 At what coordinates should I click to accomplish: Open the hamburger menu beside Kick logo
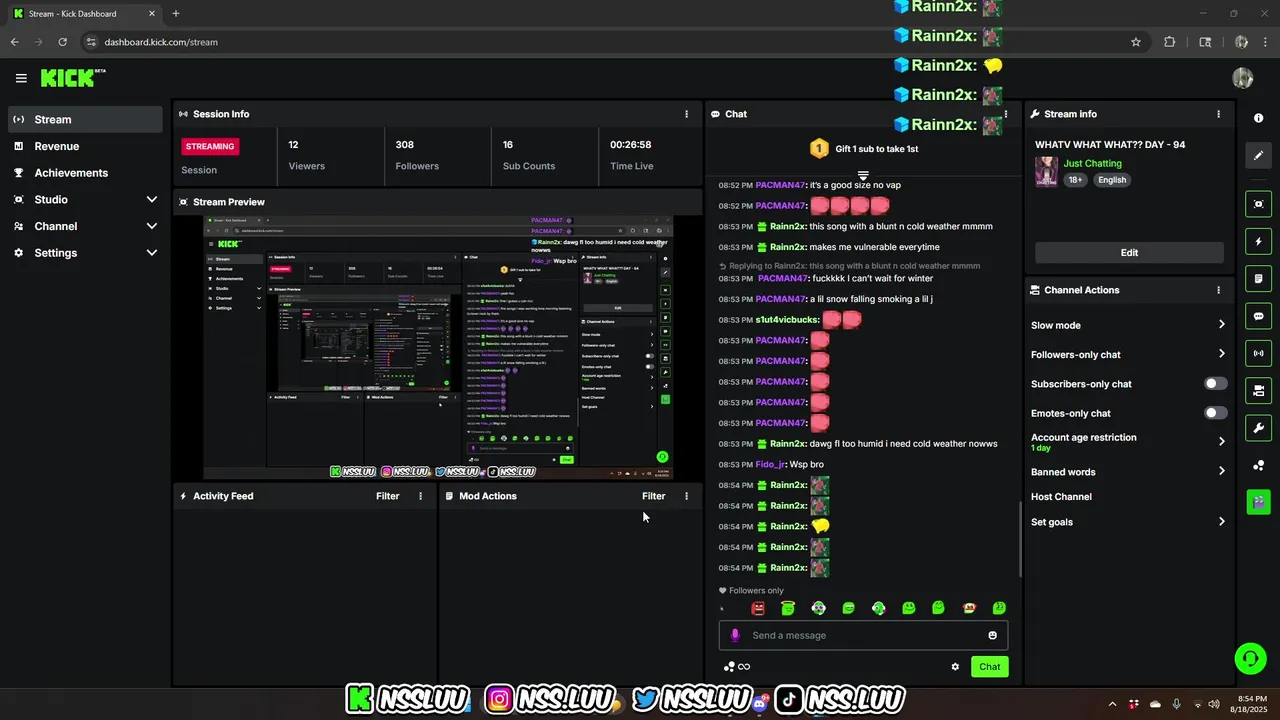pyautogui.click(x=21, y=78)
